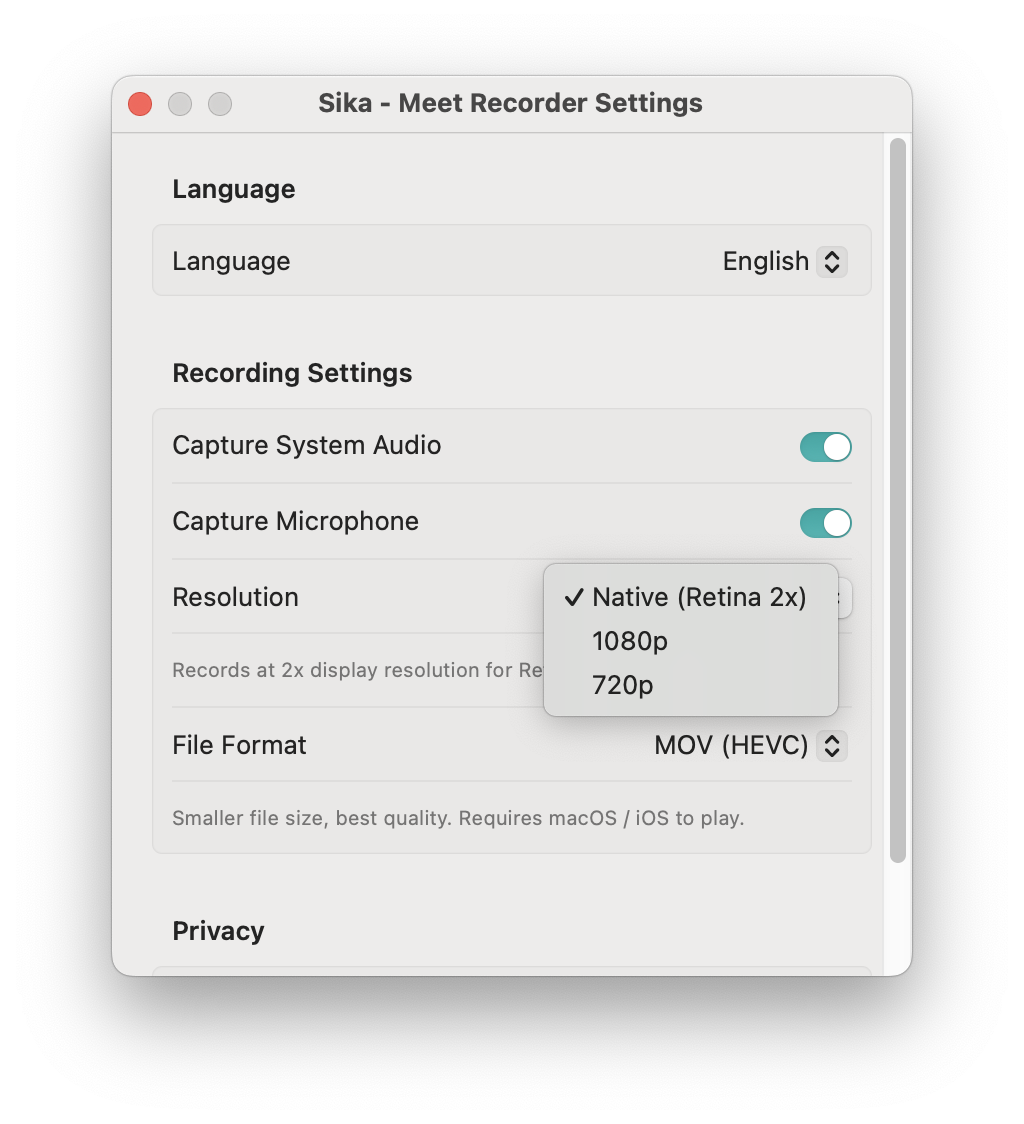Close the Meet Recorder Settings window

[140, 104]
